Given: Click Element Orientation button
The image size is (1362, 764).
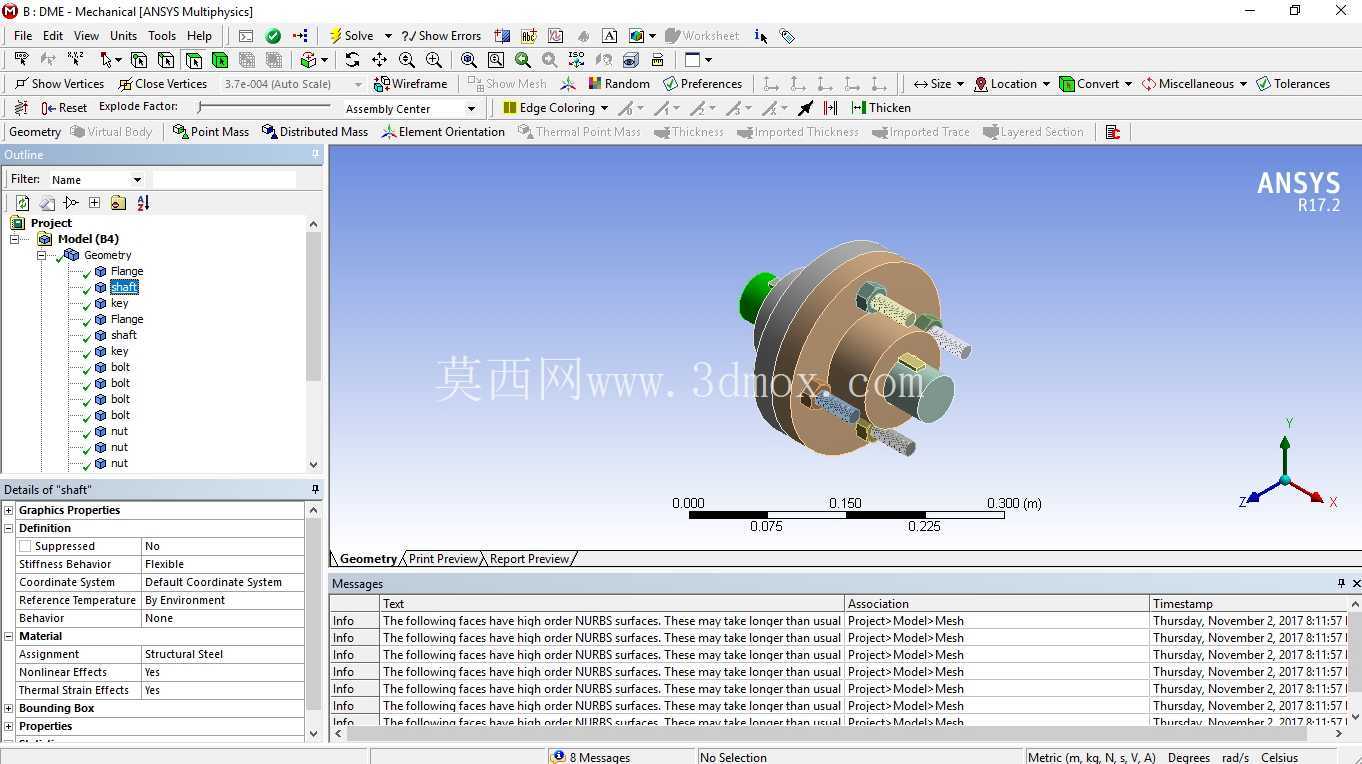Looking at the screenshot, I should coord(443,132).
